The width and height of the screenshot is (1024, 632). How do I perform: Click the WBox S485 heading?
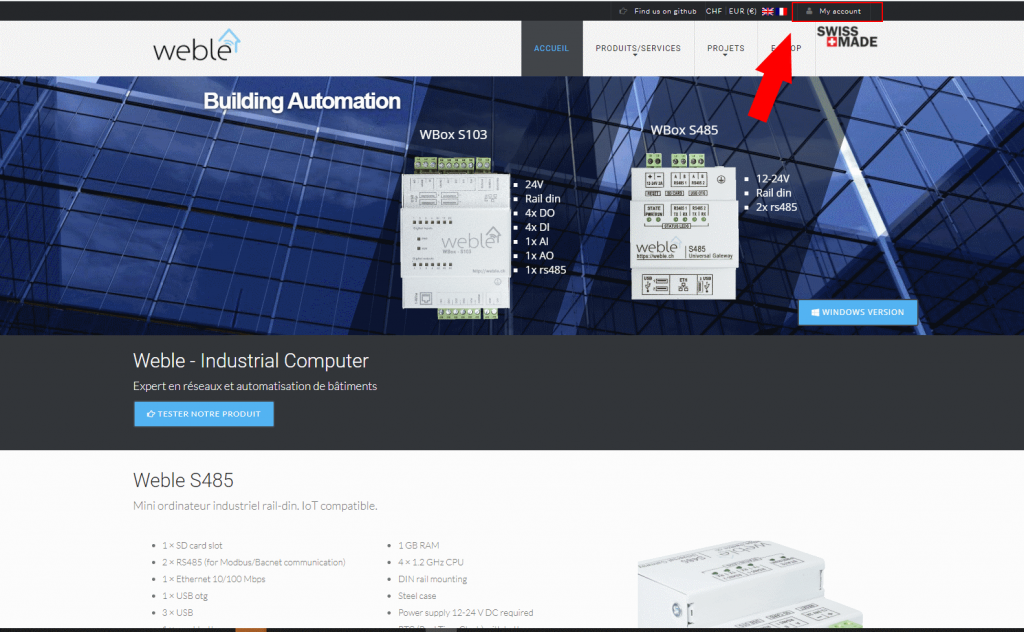pos(684,130)
